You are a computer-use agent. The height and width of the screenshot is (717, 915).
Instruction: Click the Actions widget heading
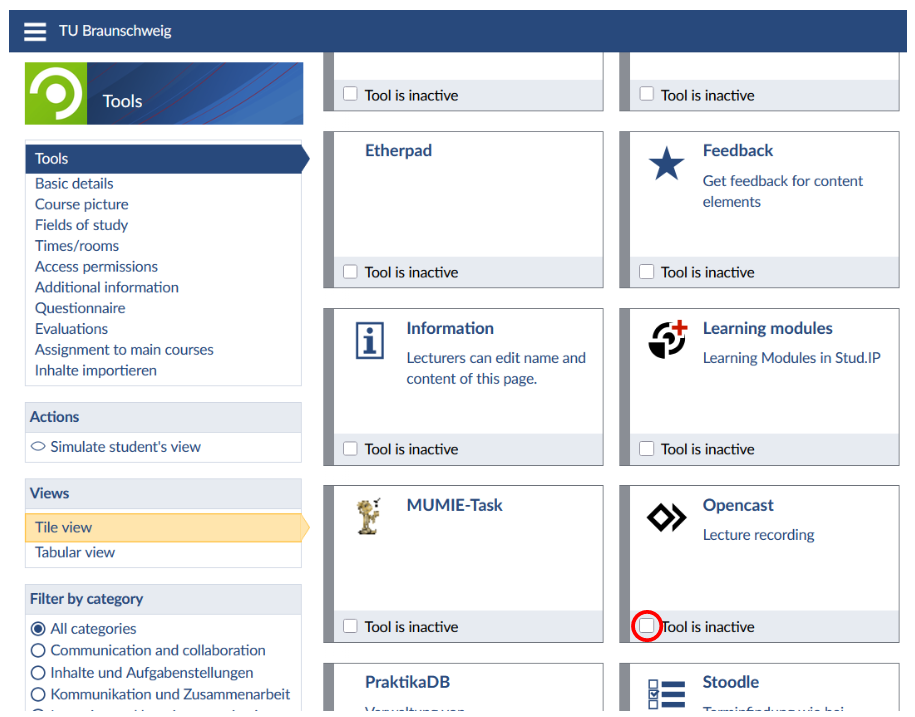pos(54,417)
